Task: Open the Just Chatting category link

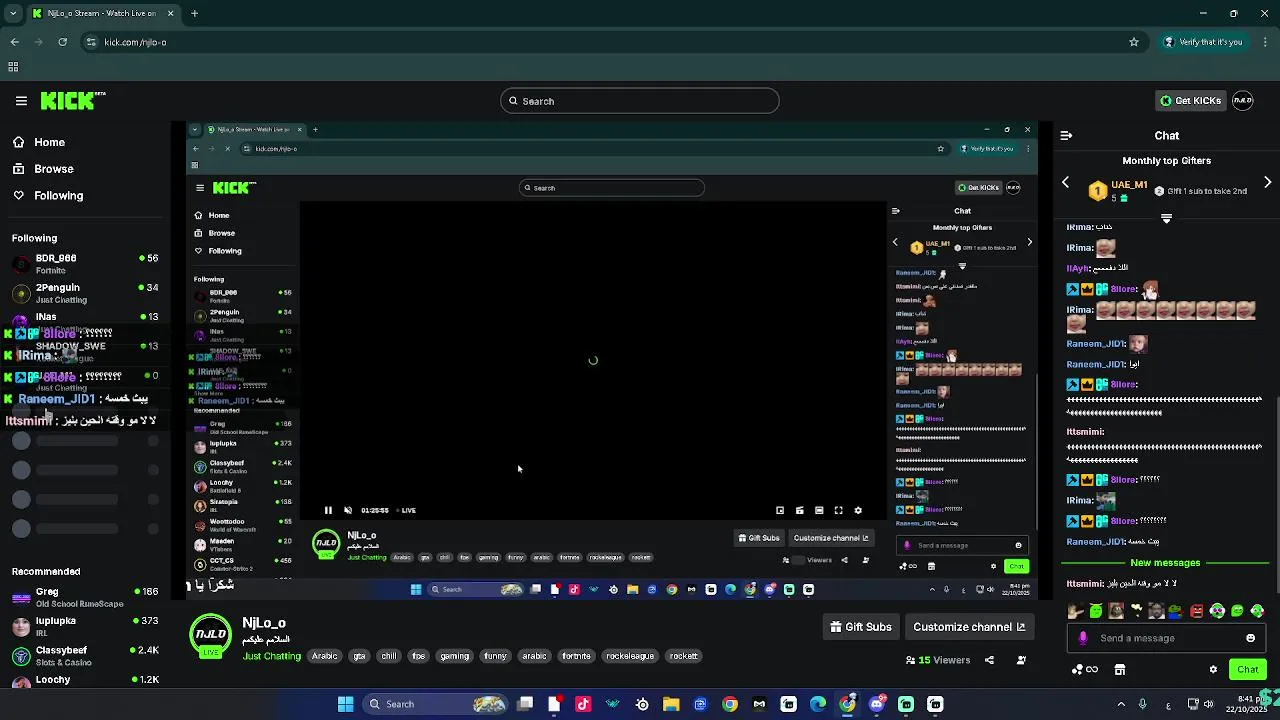Action: pos(271,656)
